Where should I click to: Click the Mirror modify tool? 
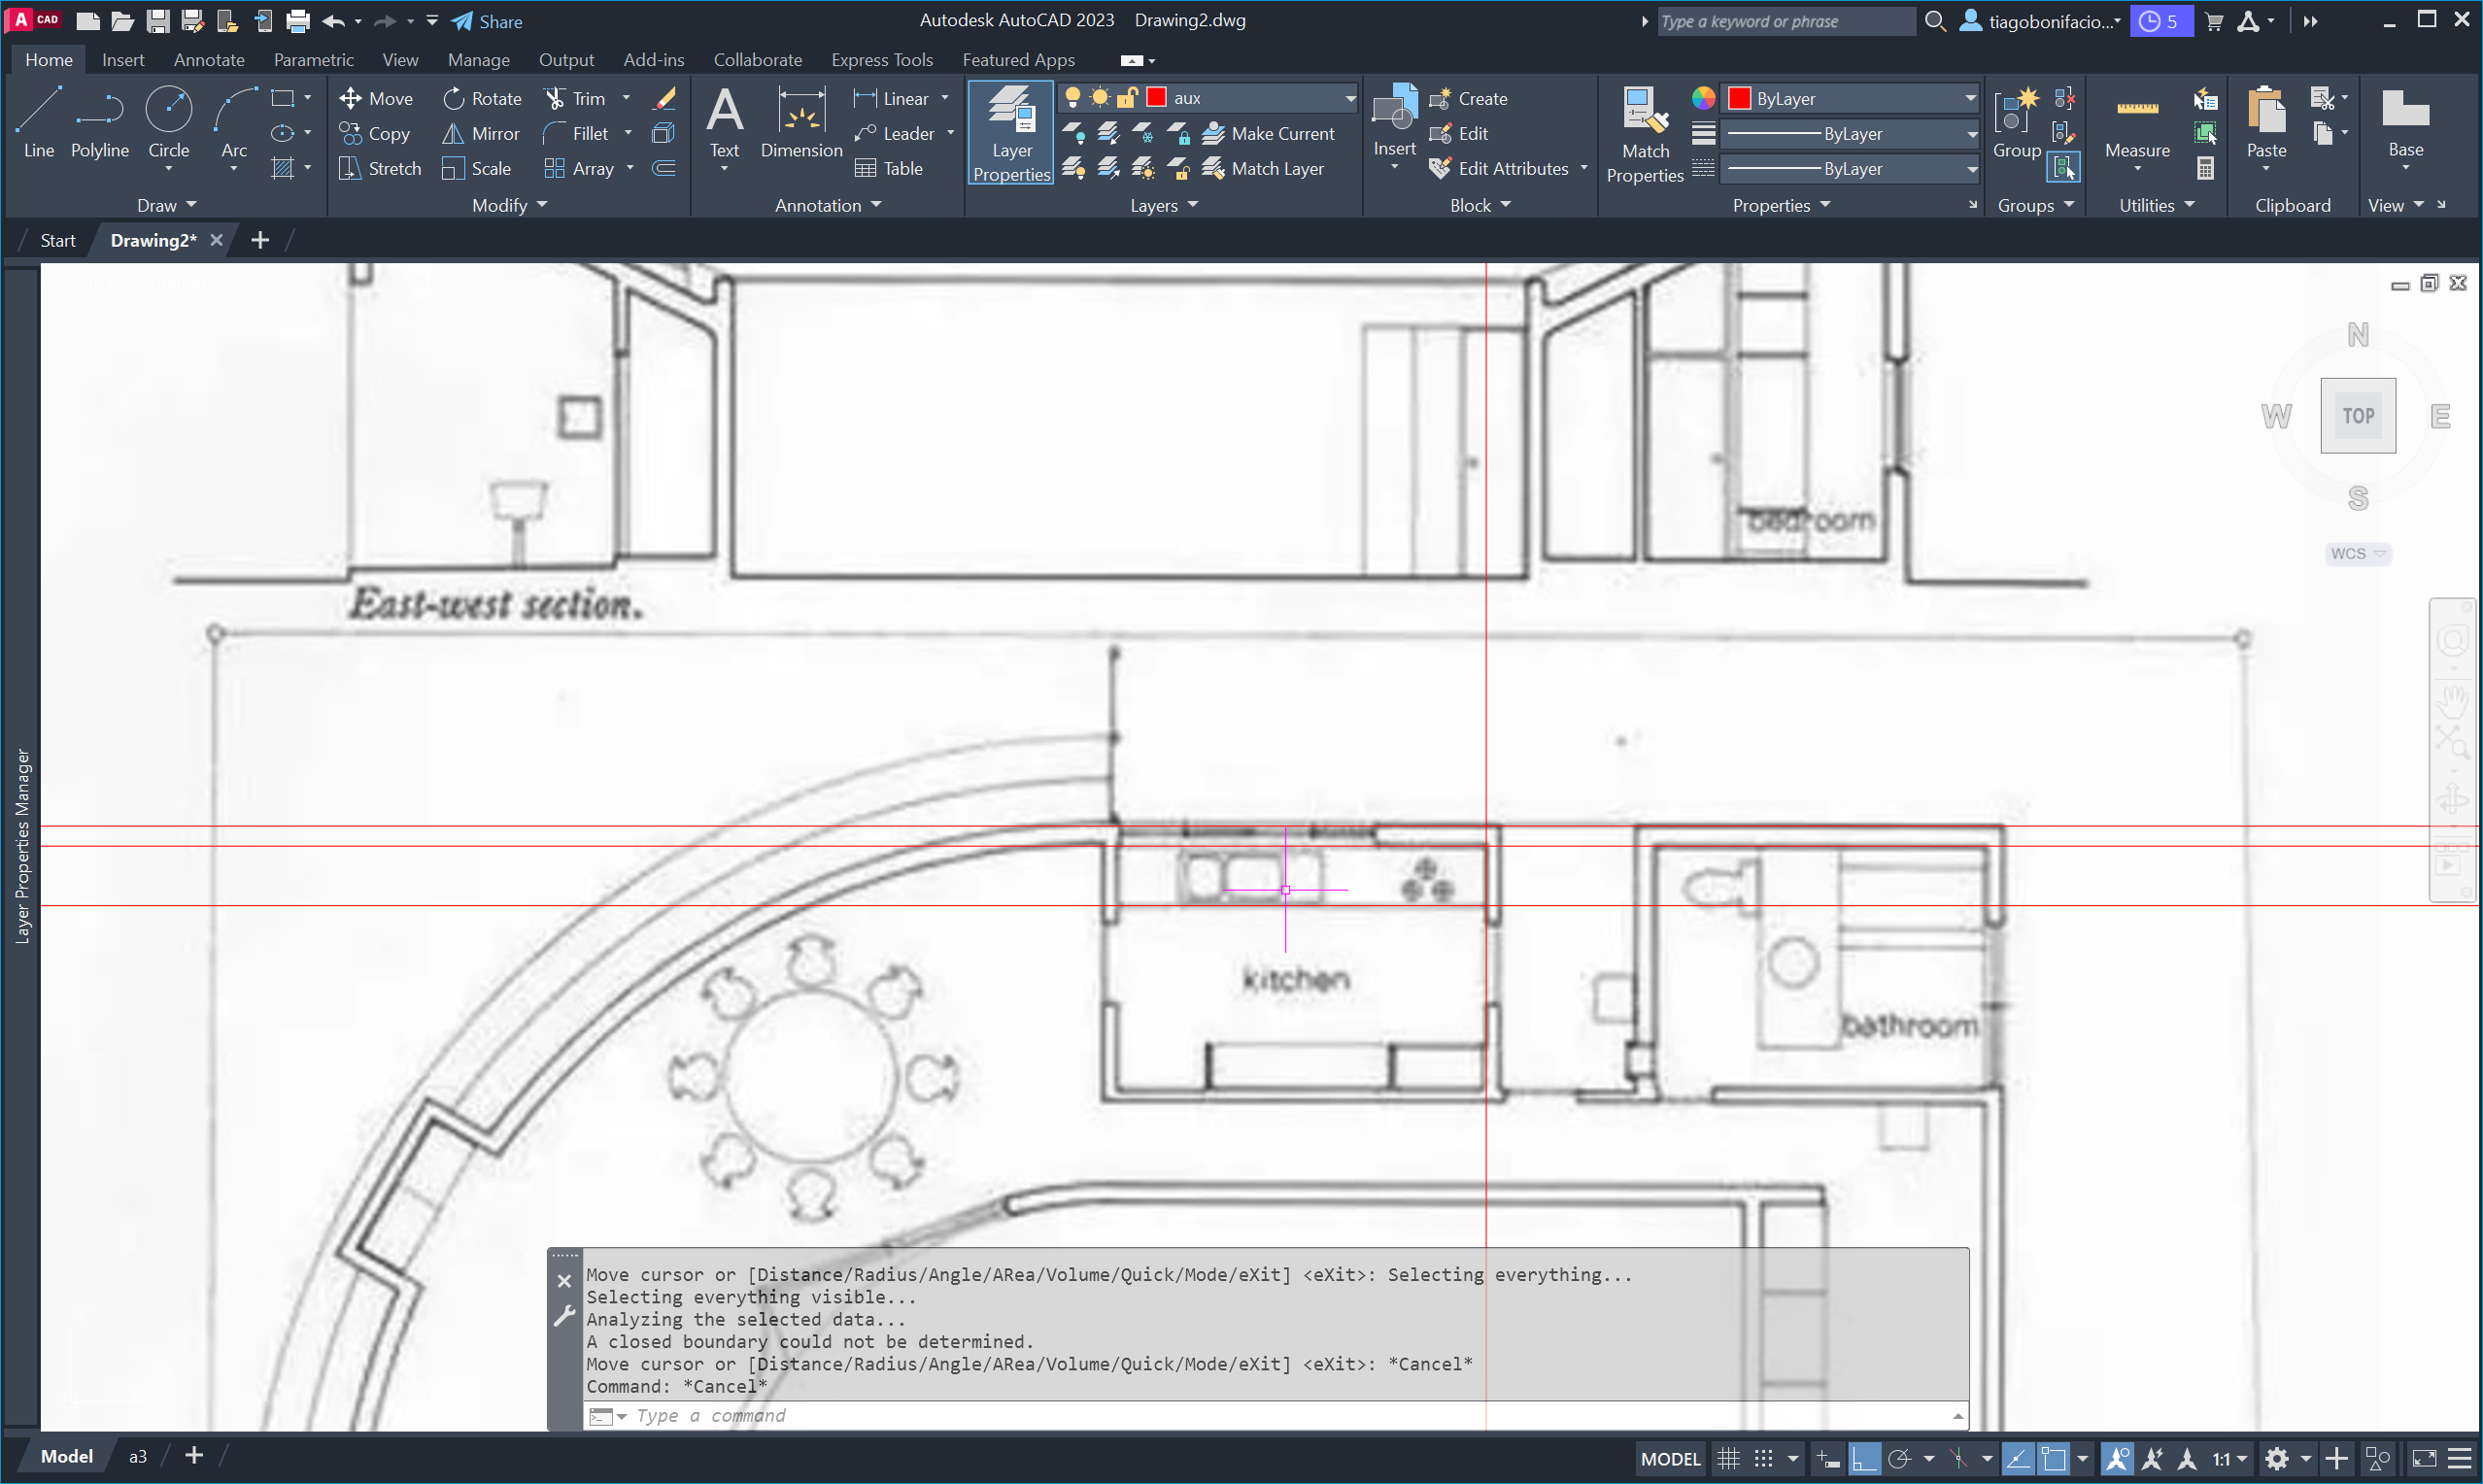tap(481, 133)
